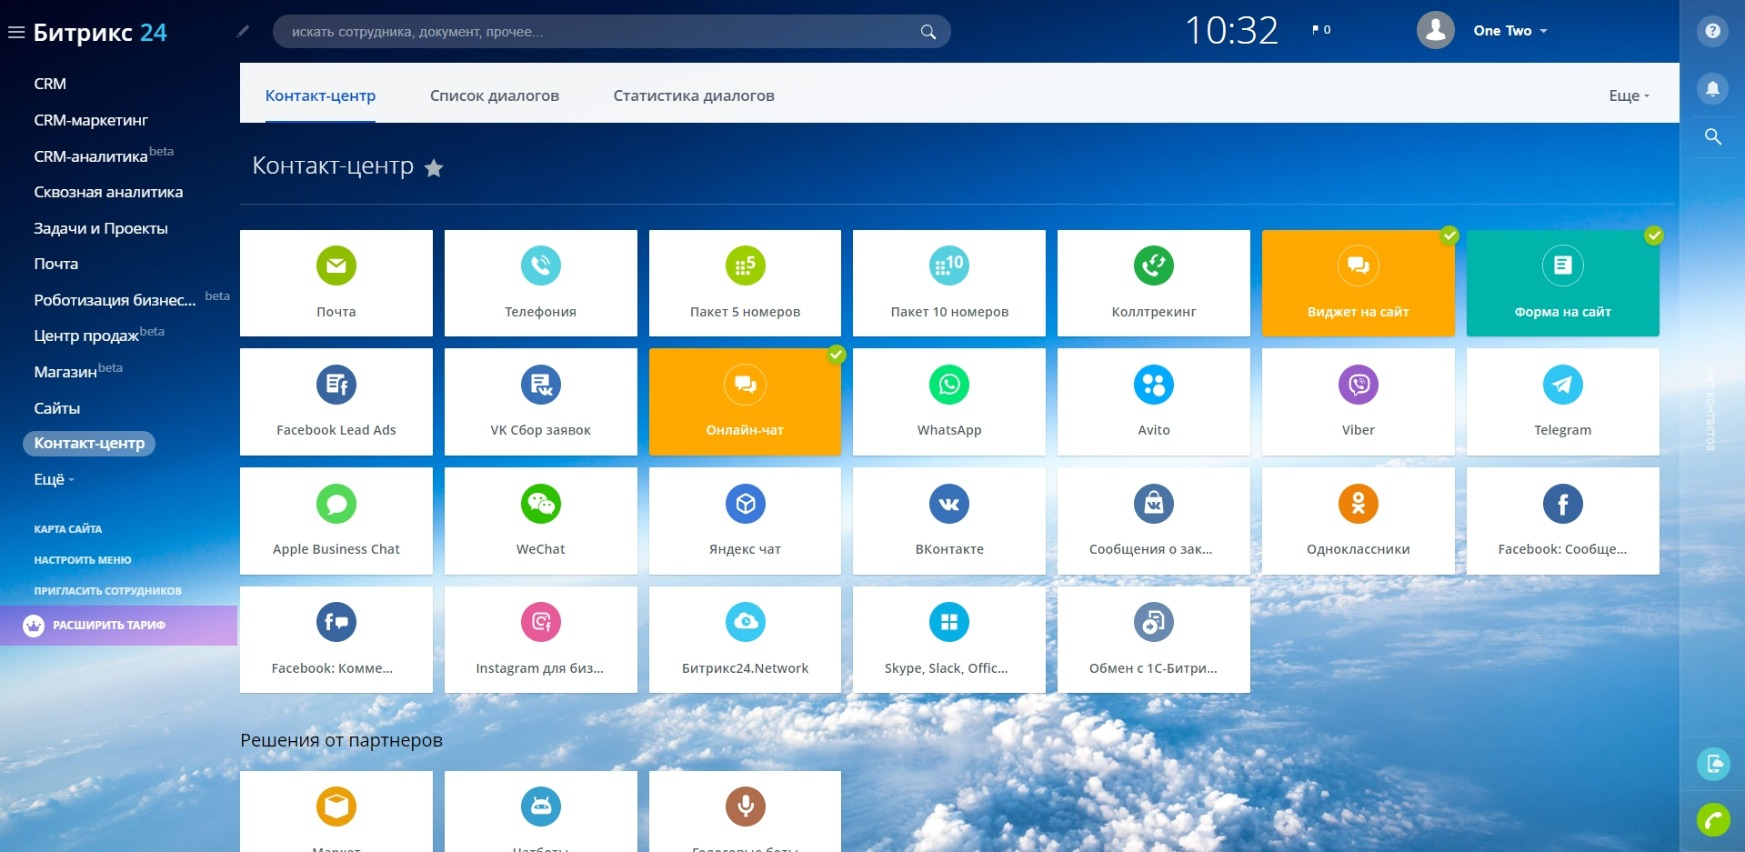Click the 10:32 clock display

coord(1232,31)
